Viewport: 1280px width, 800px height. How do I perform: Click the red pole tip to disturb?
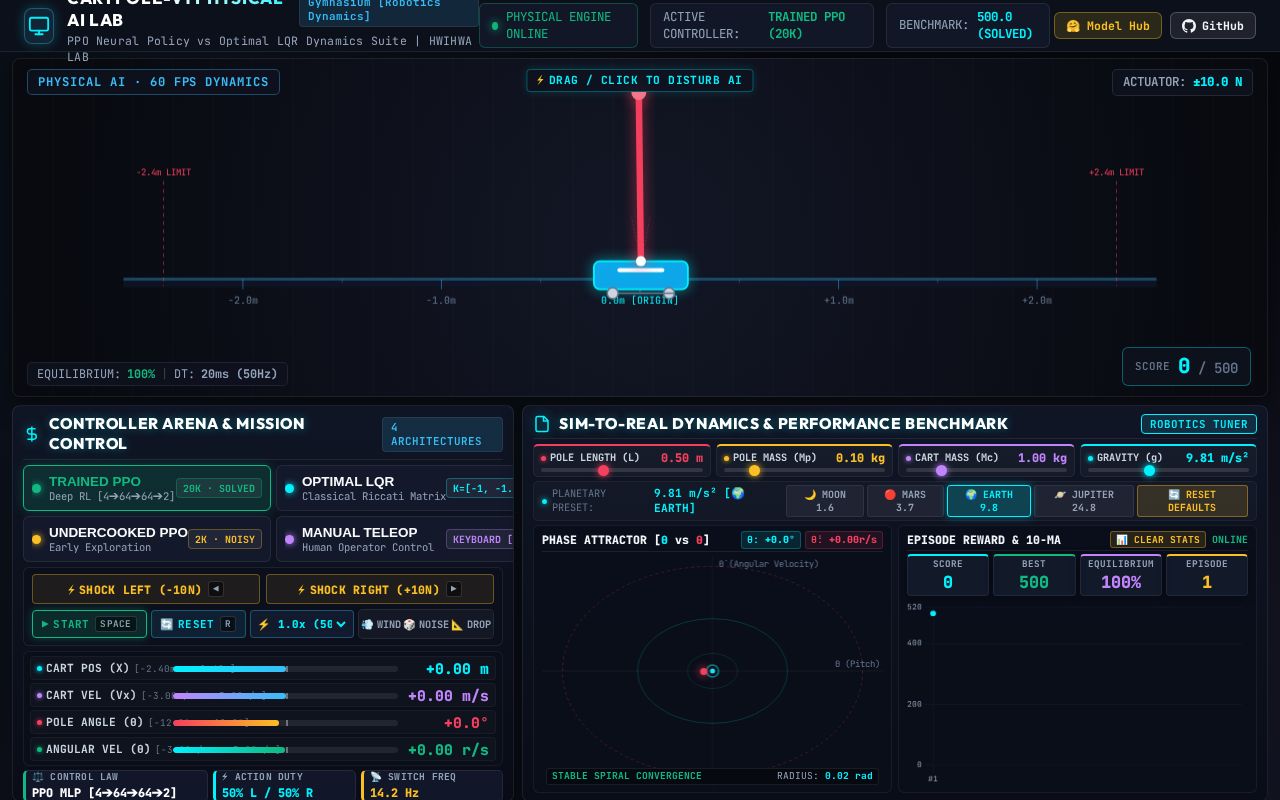coord(638,94)
